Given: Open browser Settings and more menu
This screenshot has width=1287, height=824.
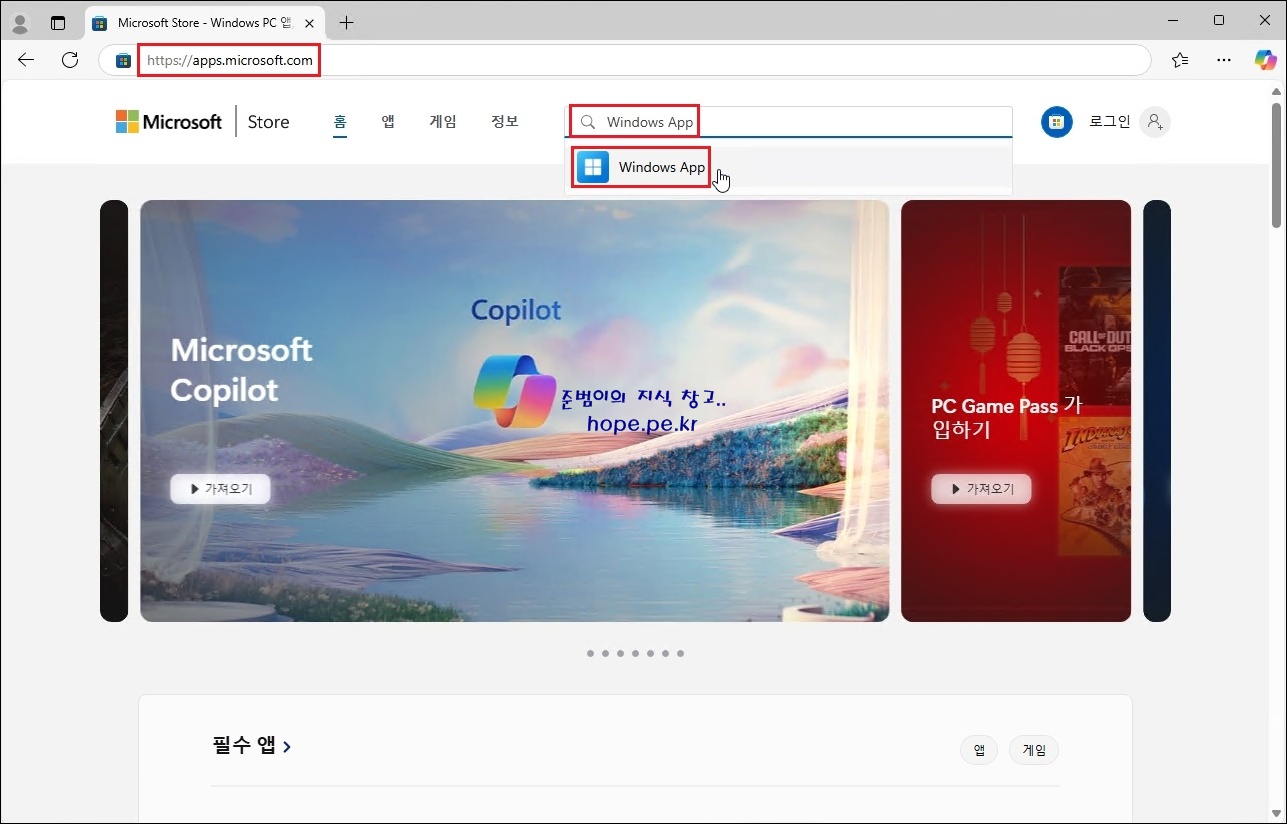Looking at the screenshot, I should (x=1224, y=60).
